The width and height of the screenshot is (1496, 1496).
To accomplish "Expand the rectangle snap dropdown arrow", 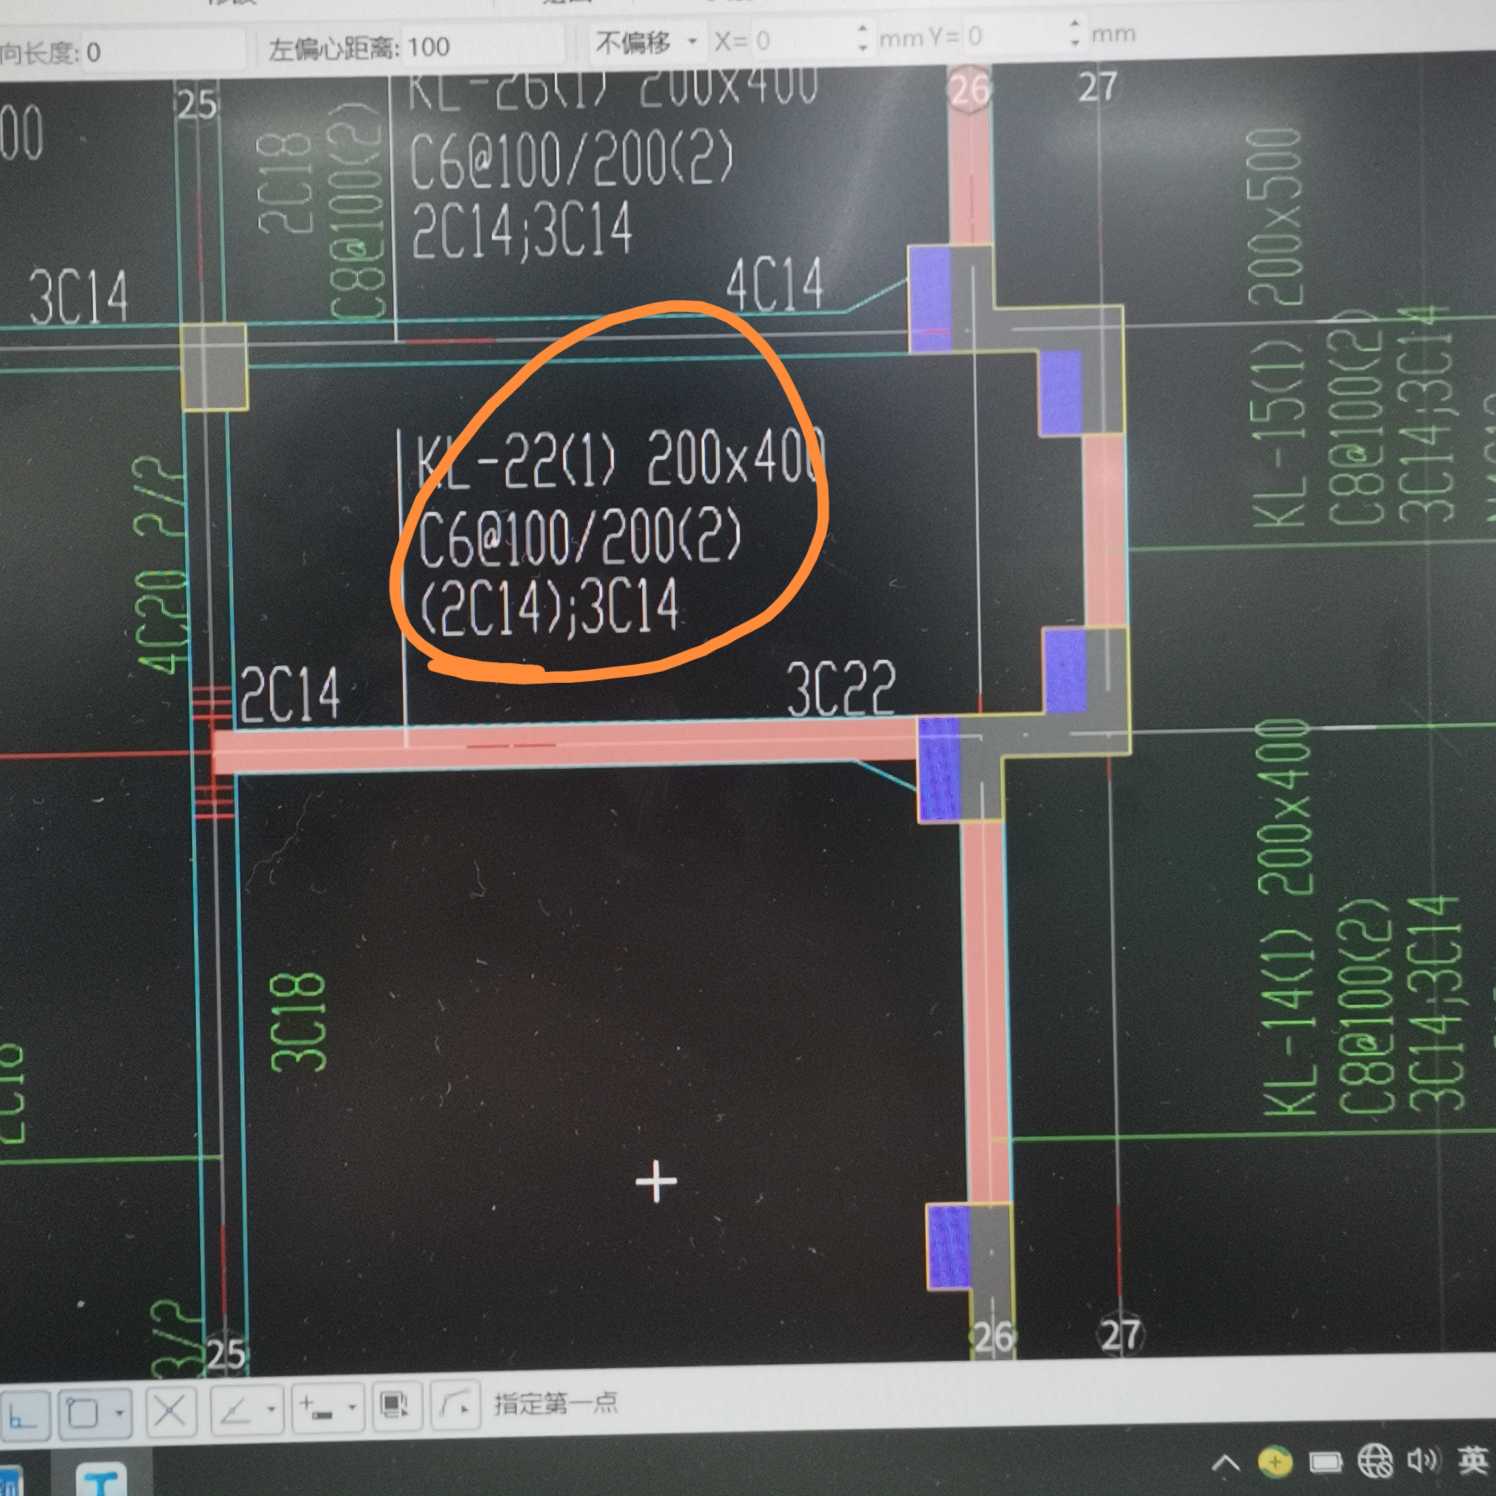I will coord(120,1413).
